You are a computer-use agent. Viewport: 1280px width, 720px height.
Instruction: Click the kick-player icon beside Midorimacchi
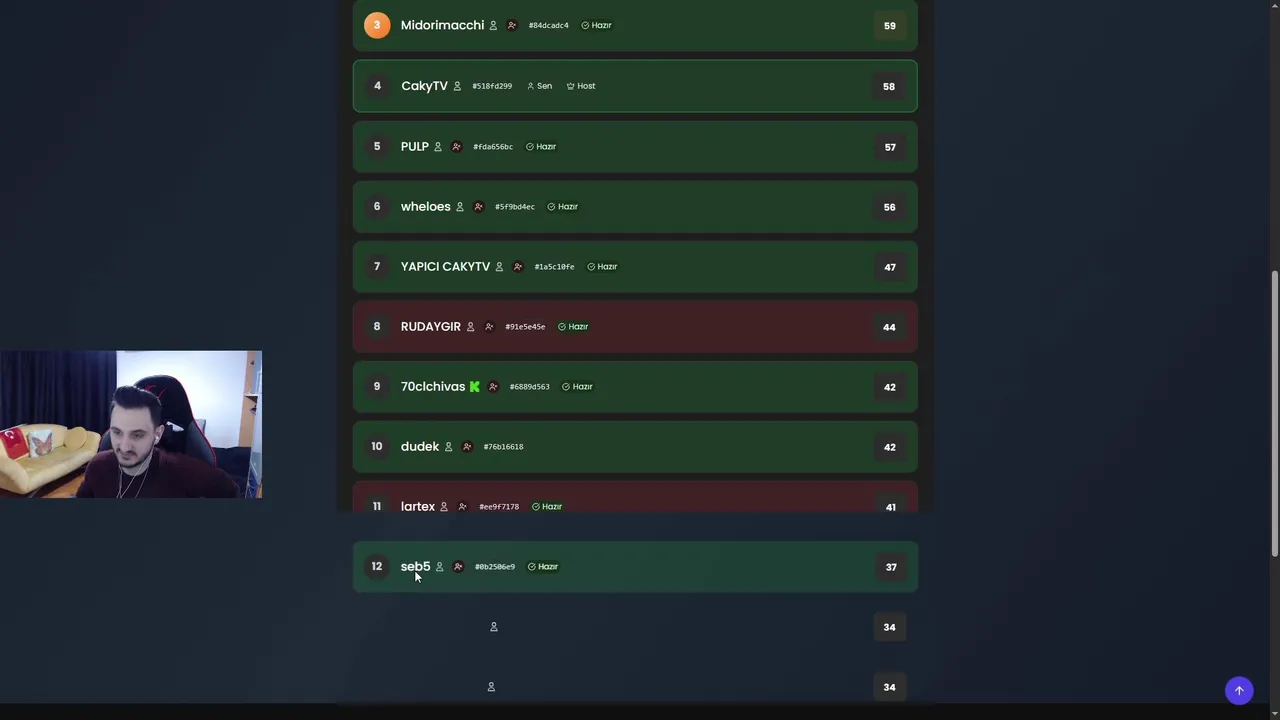[512, 25]
